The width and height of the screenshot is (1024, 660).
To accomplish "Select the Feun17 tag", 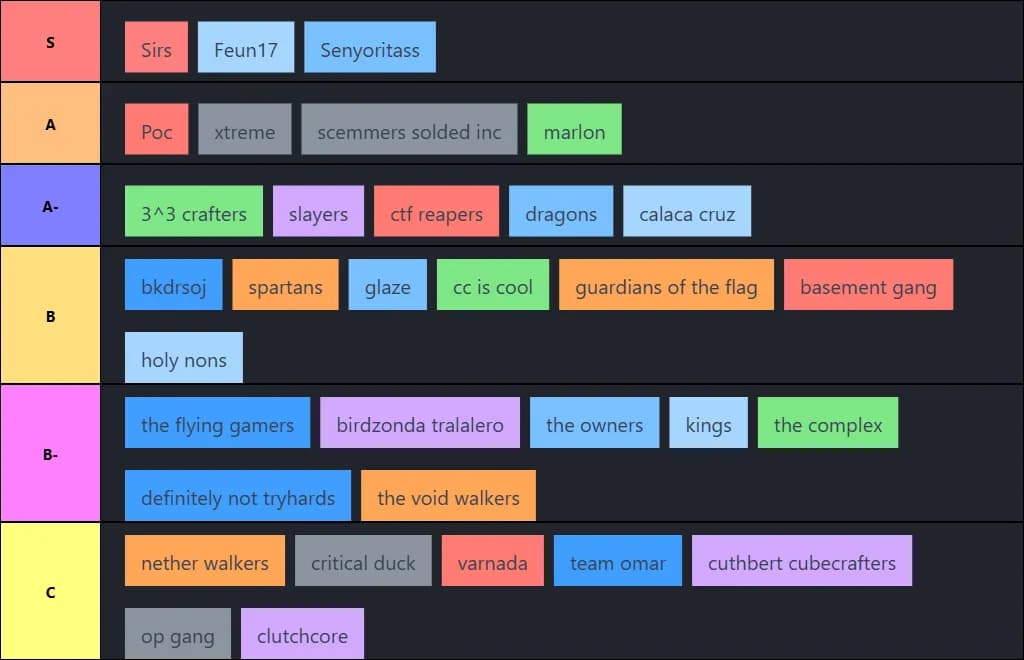I will (246, 48).
